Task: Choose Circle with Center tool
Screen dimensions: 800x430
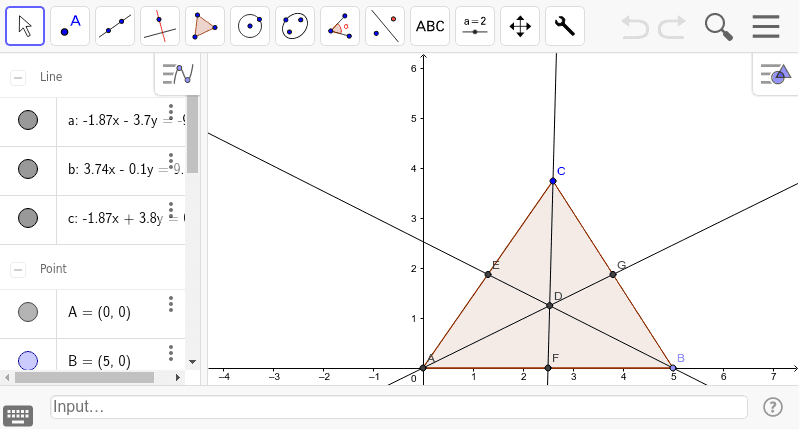Action: (x=250, y=26)
